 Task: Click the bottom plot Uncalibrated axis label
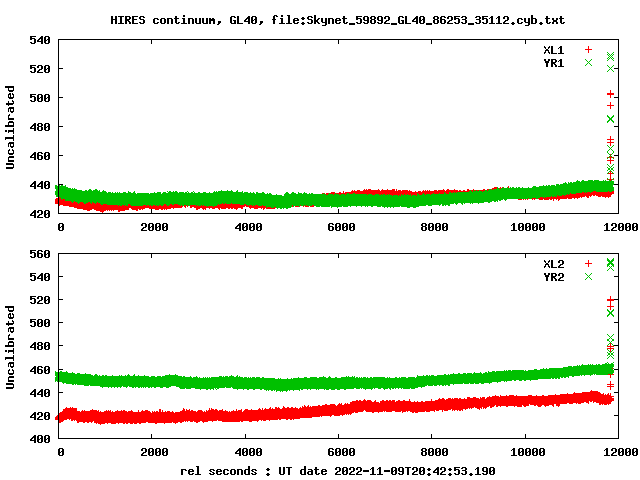coord(10,347)
